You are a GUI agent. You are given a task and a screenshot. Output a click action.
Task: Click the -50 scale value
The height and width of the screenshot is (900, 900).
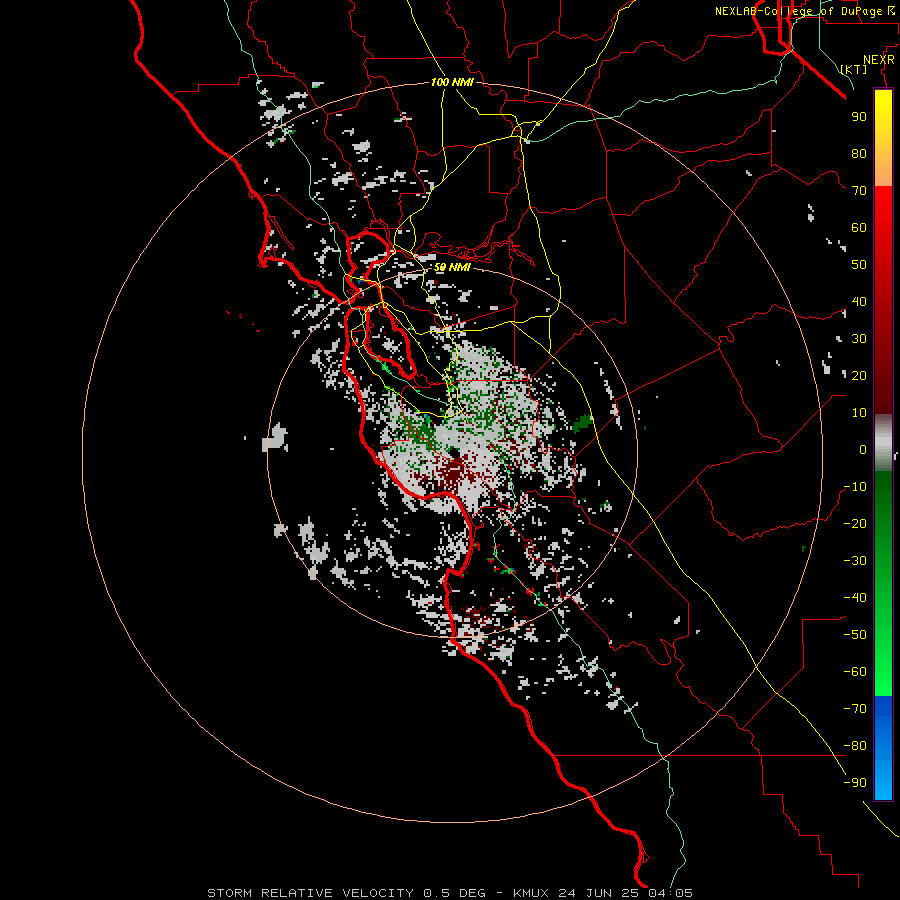855,635
